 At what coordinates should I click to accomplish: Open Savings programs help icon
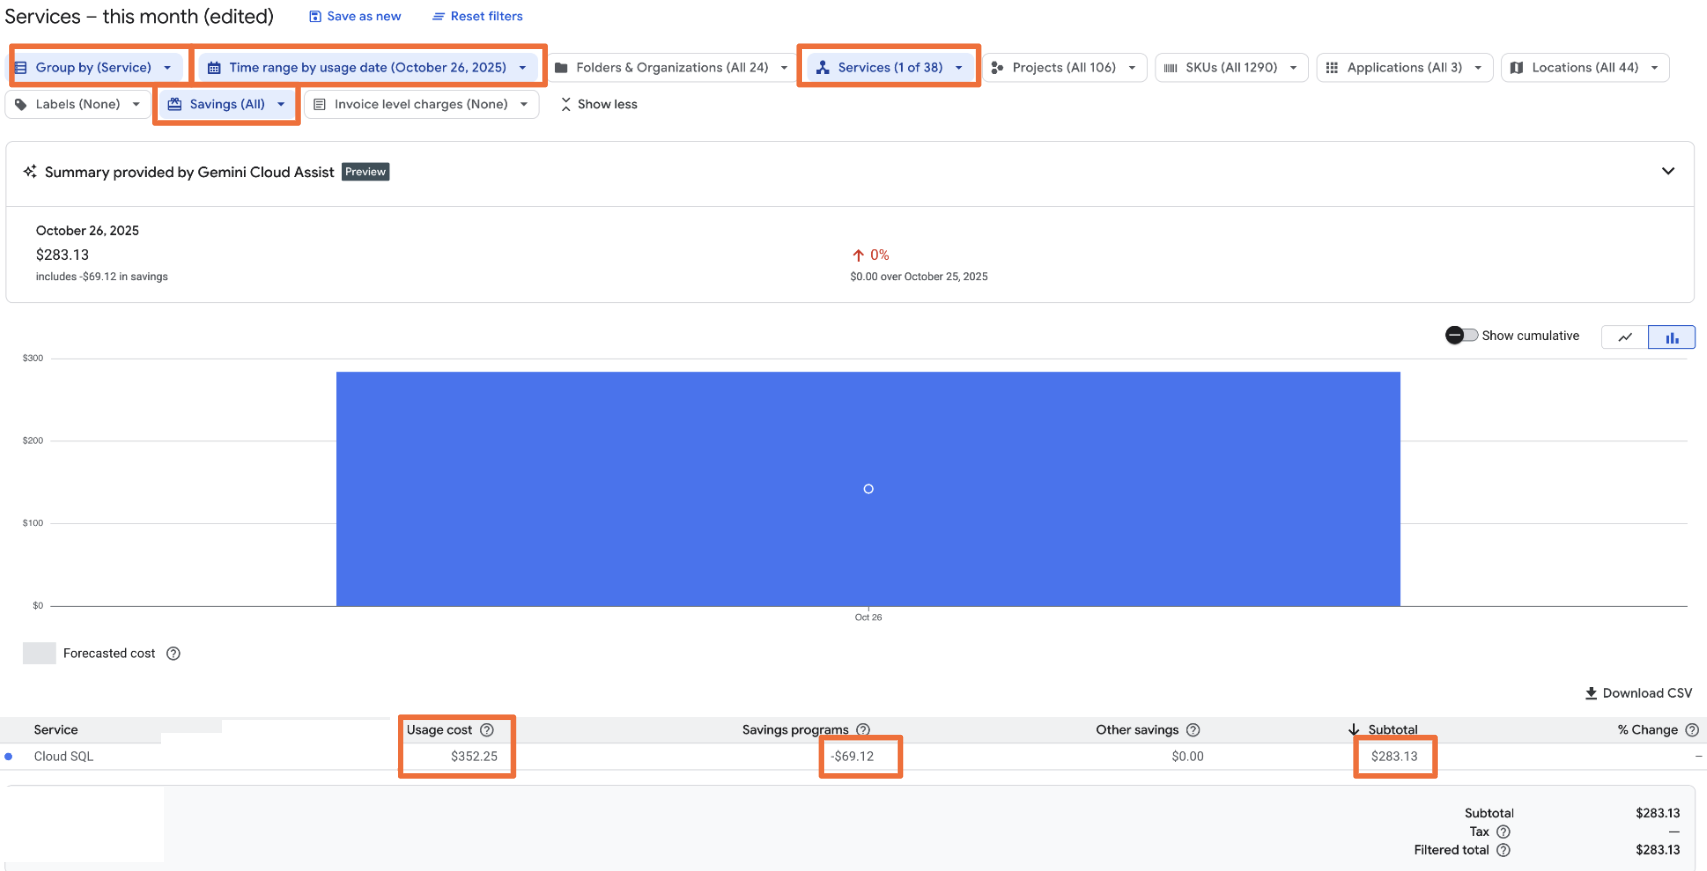pyautogui.click(x=863, y=730)
